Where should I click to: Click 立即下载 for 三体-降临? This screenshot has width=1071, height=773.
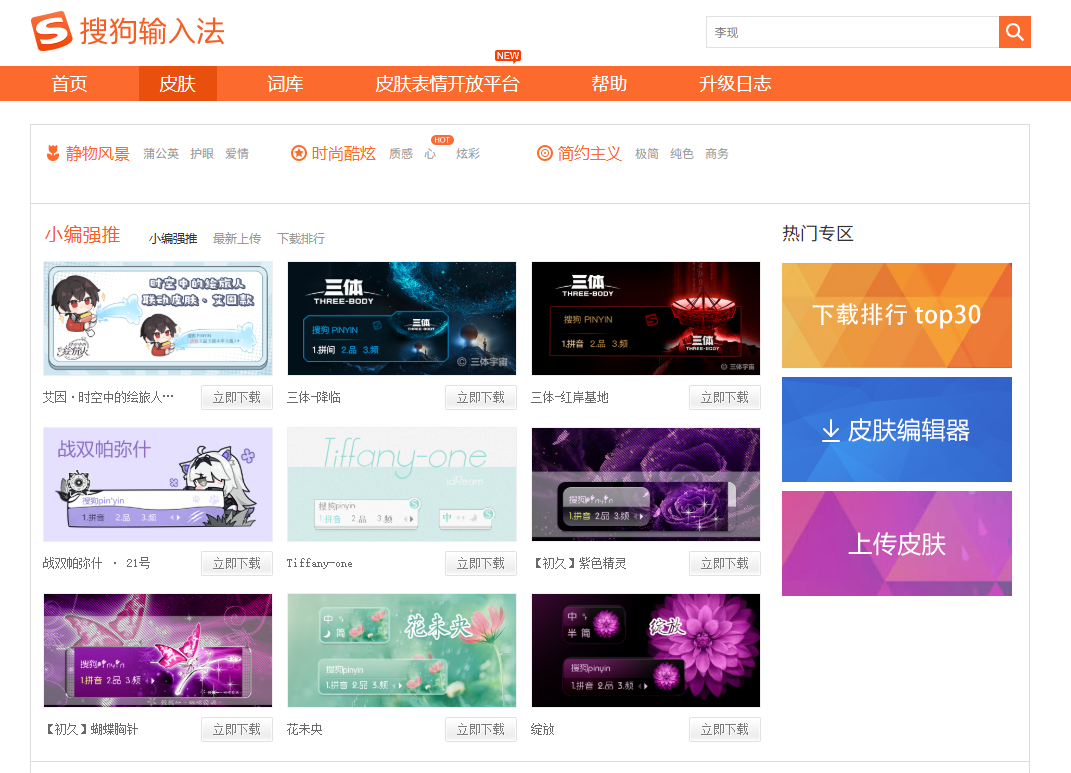point(481,397)
